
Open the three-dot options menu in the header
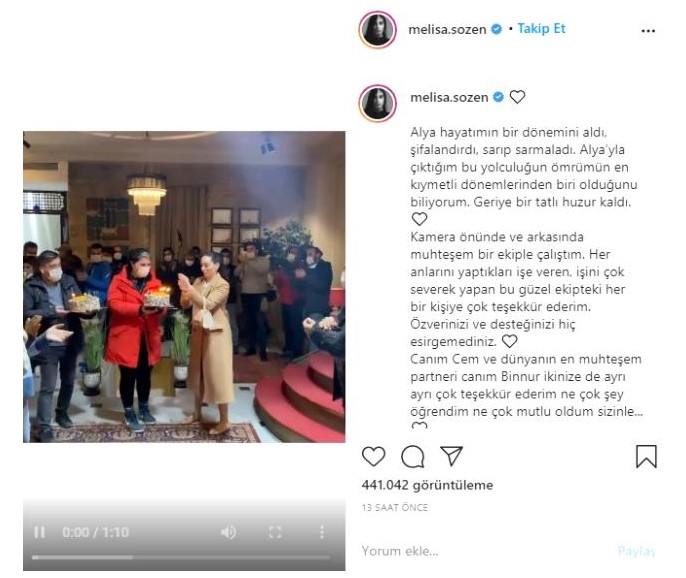pyautogui.click(x=648, y=31)
